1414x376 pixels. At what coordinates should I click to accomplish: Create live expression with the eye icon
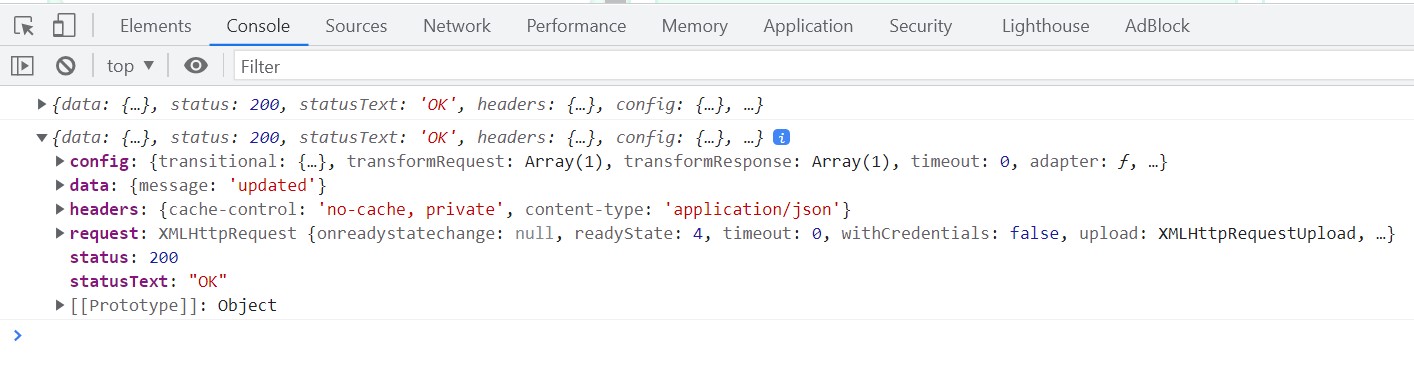coord(196,66)
